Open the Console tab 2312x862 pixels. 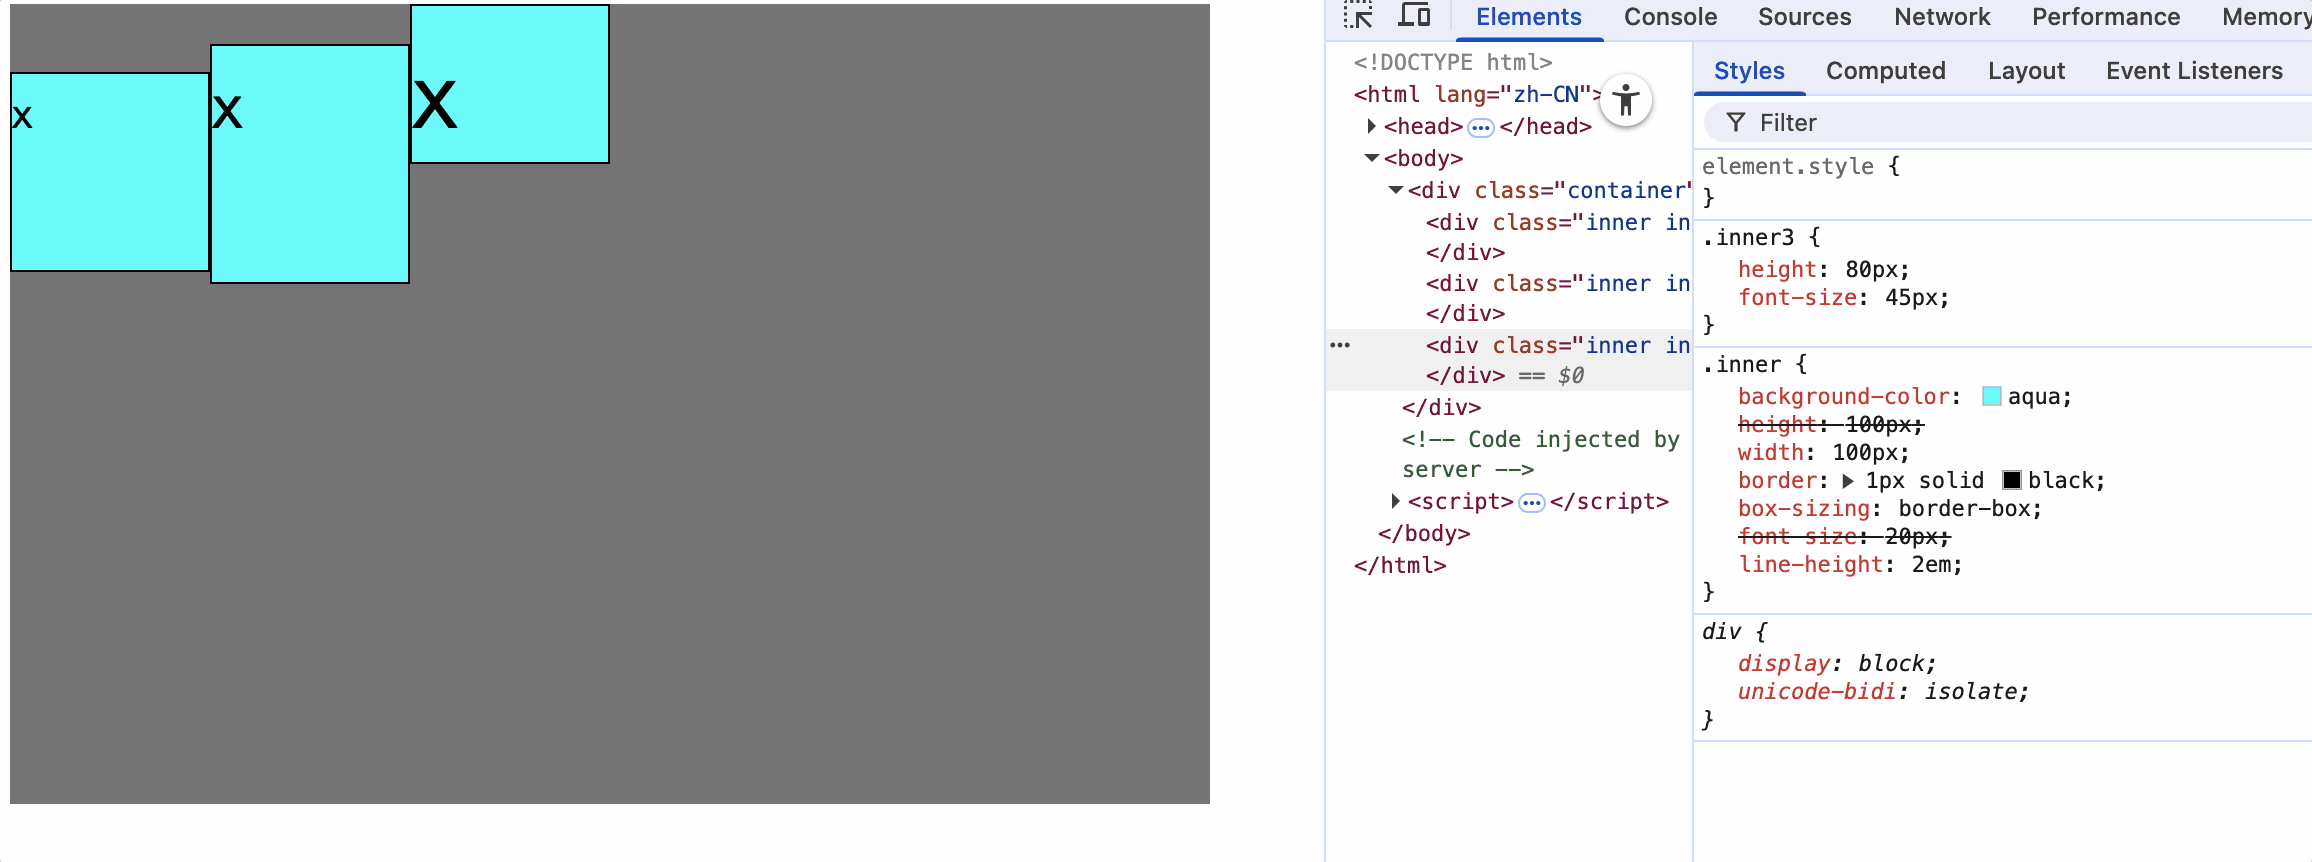click(x=1670, y=17)
